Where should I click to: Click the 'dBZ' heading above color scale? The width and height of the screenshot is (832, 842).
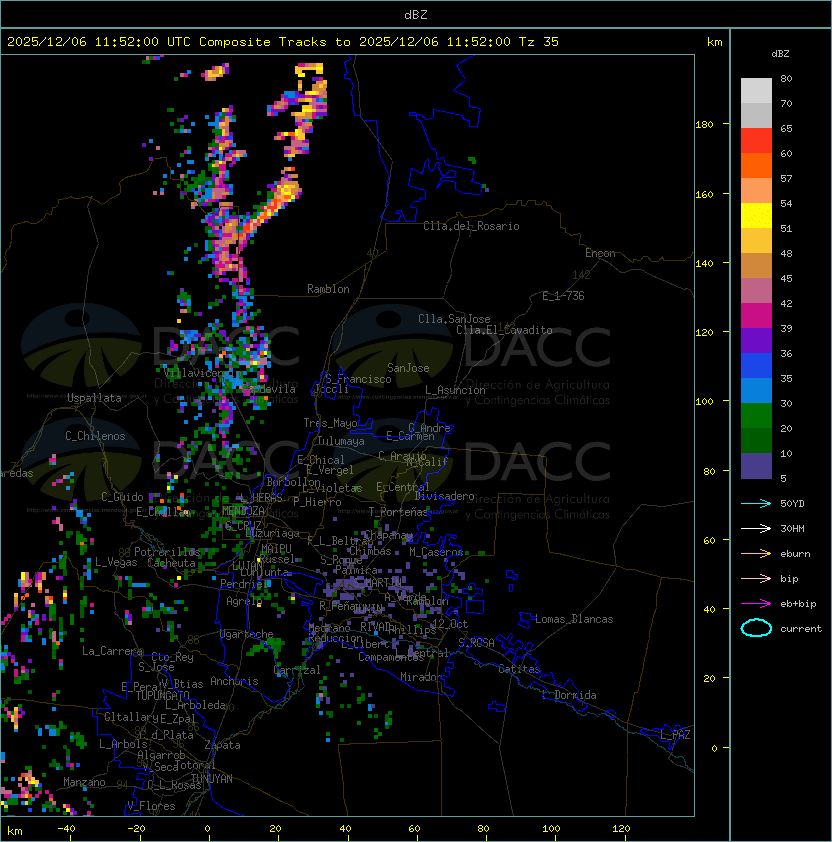(780, 54)
